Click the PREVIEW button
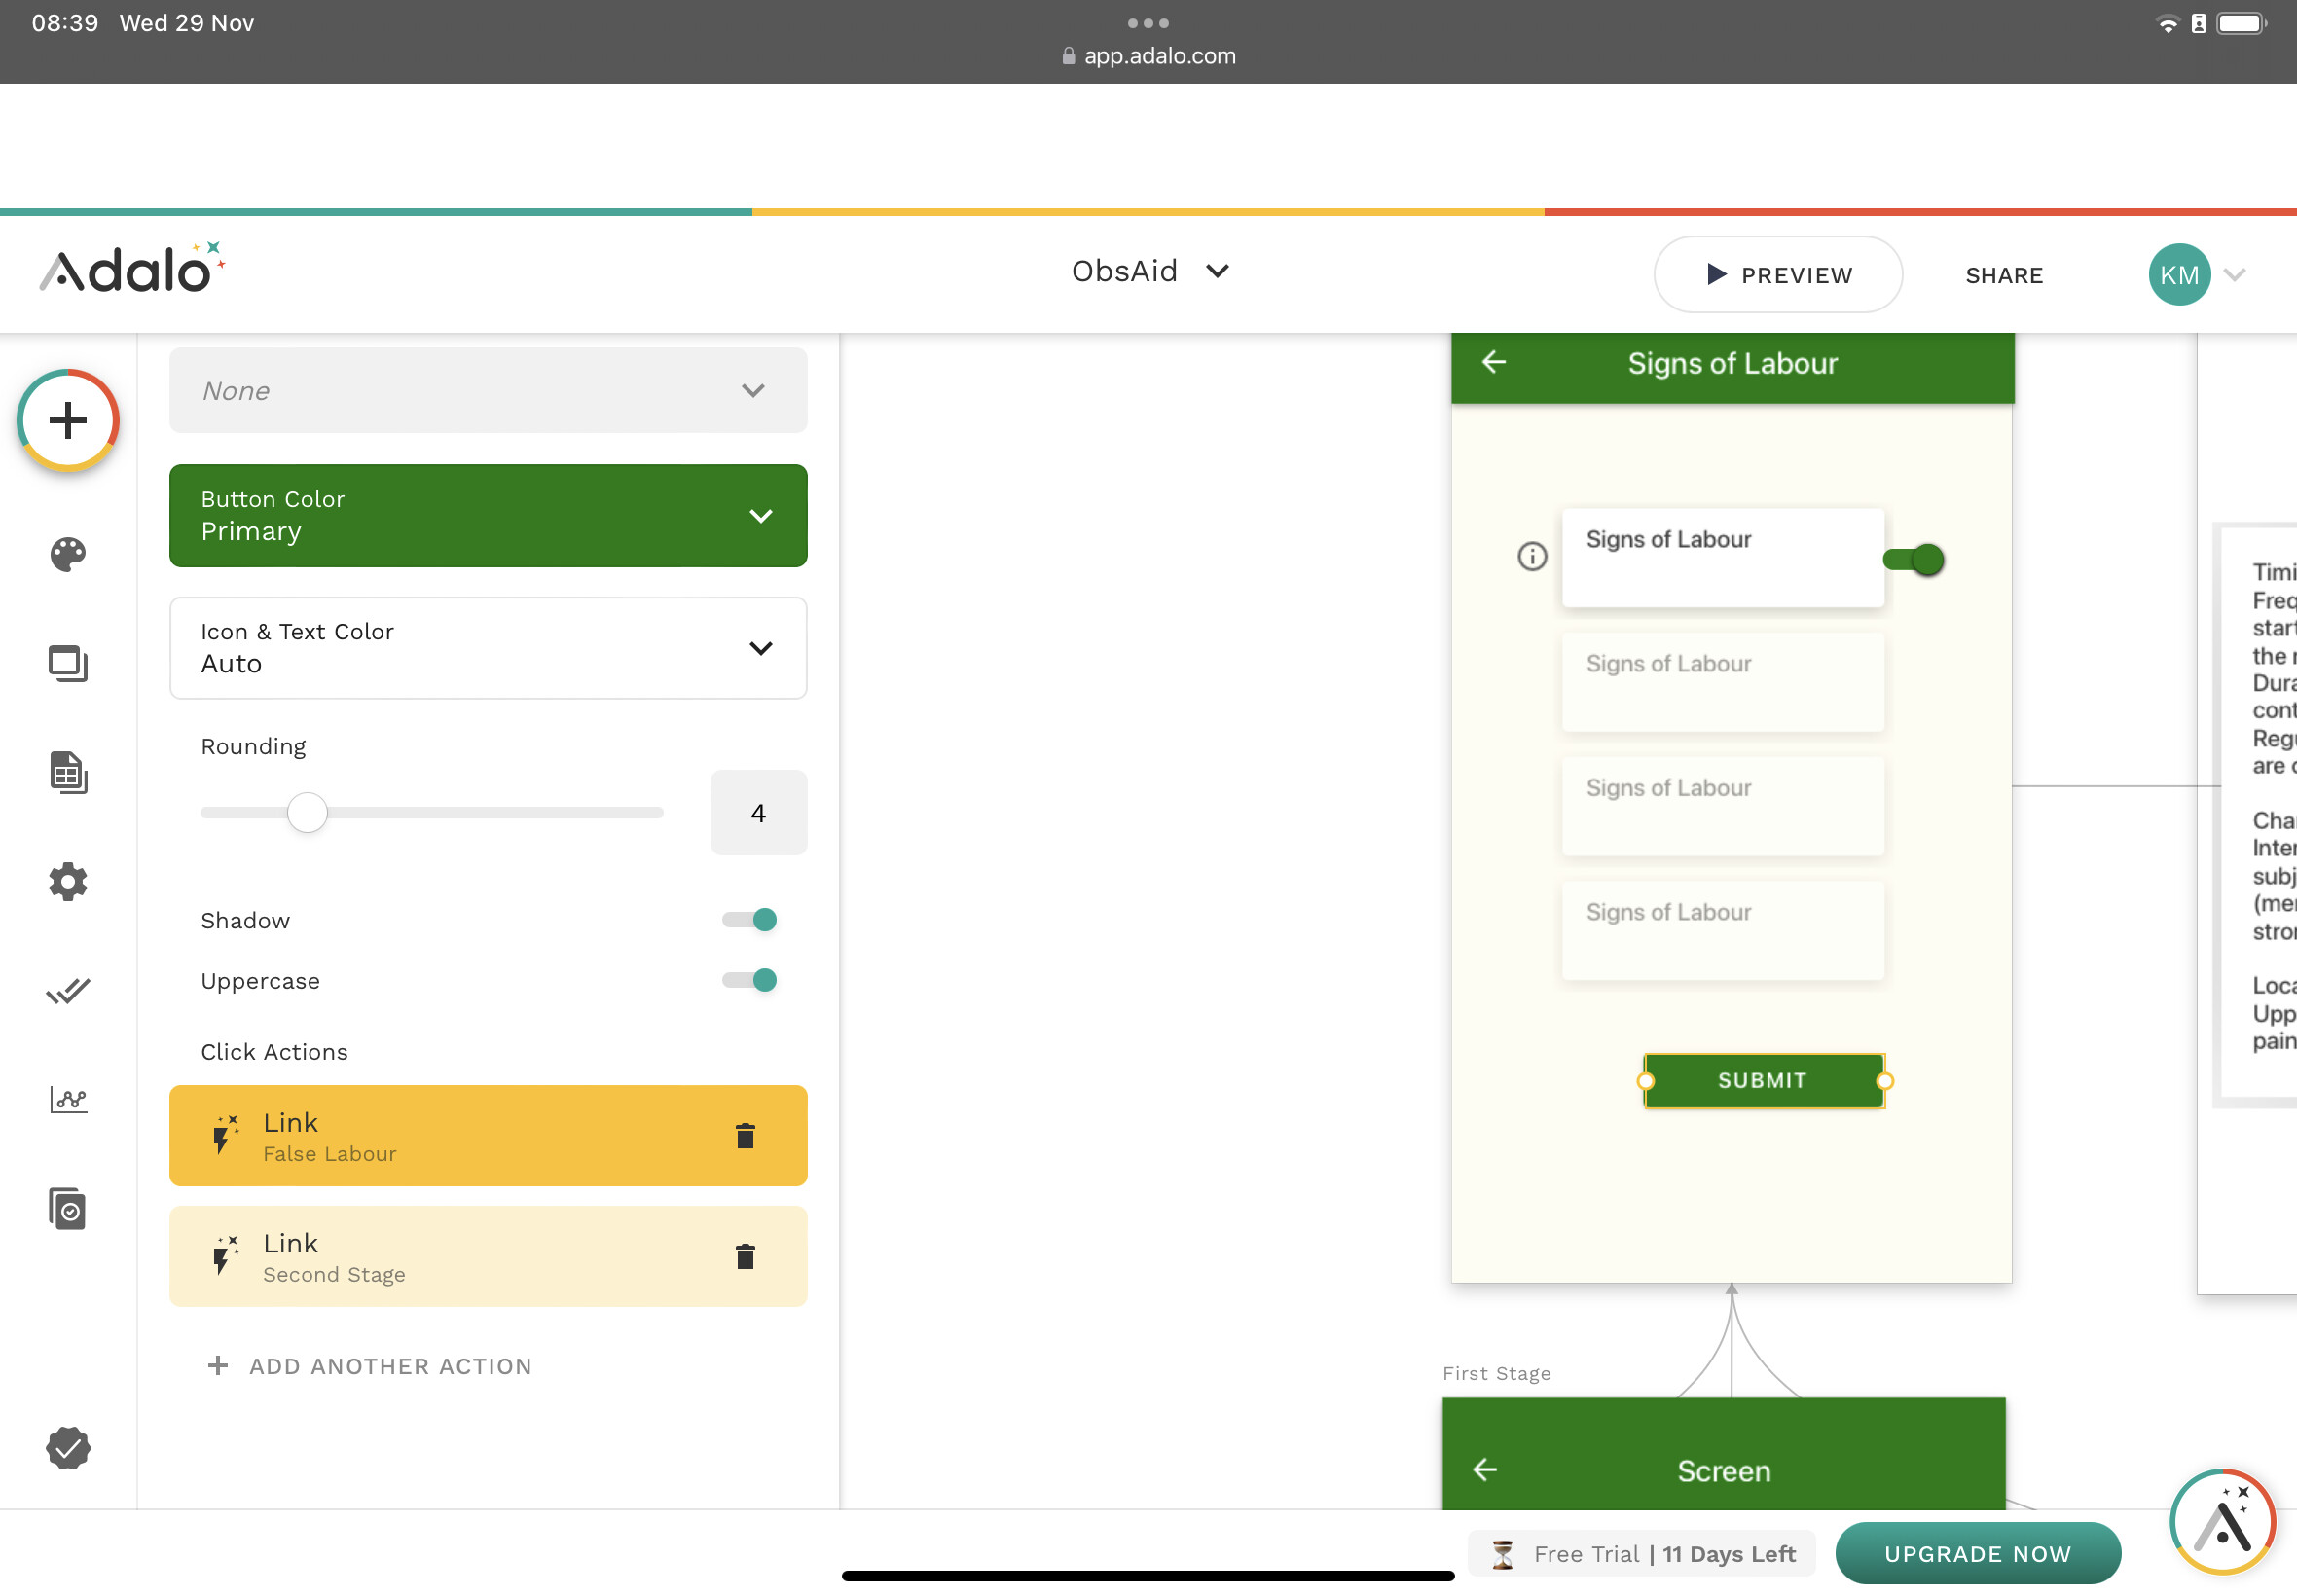This screenshot has width=2297, height=1596. point(1778,275)
